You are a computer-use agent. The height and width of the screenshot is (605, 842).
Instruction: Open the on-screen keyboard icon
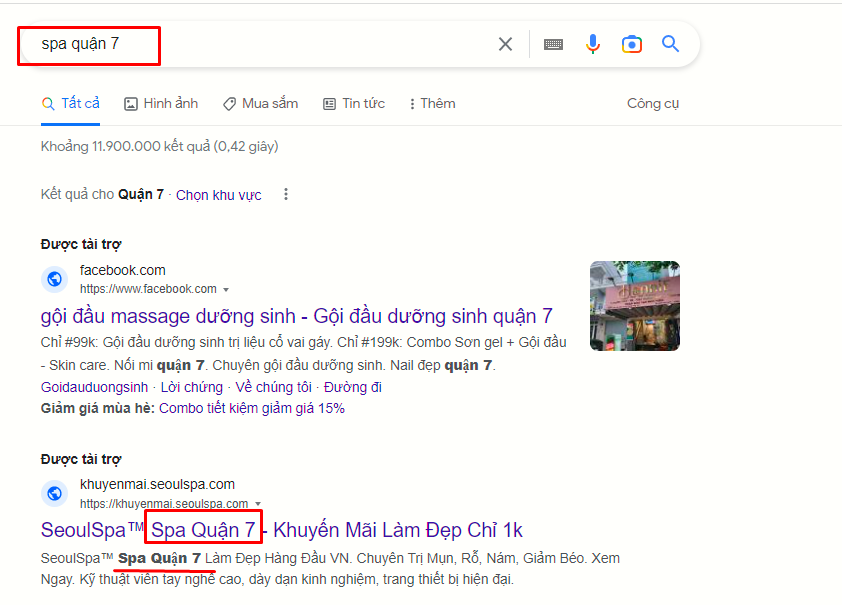click(x=553, y=44)
